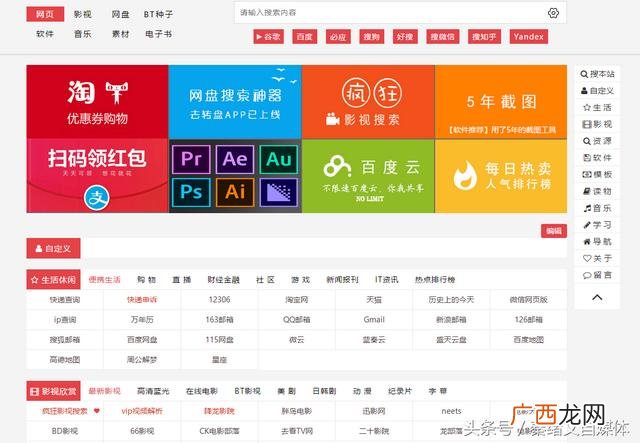Open the 淘 优惠券购物 banner

pyautogui.click(x=97, y=102)
